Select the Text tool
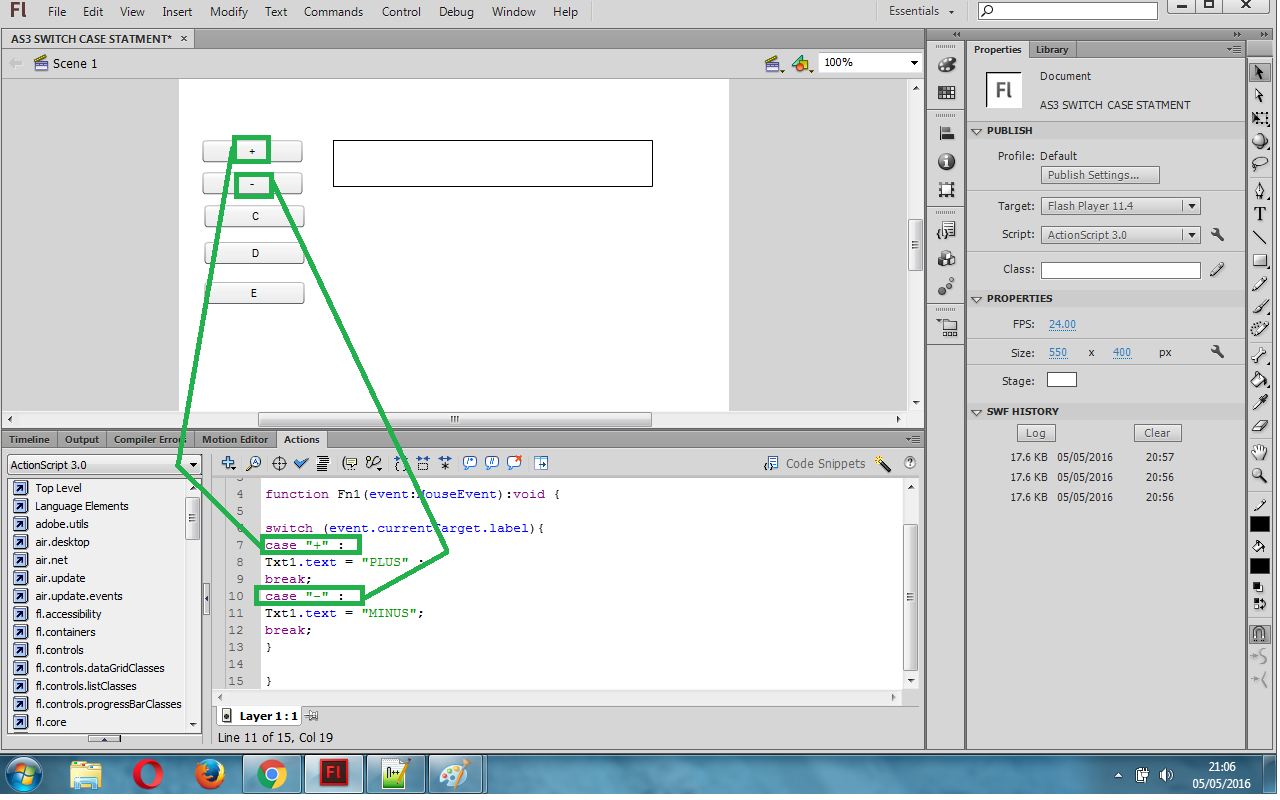1280x800 pixels. [1260, 213]
